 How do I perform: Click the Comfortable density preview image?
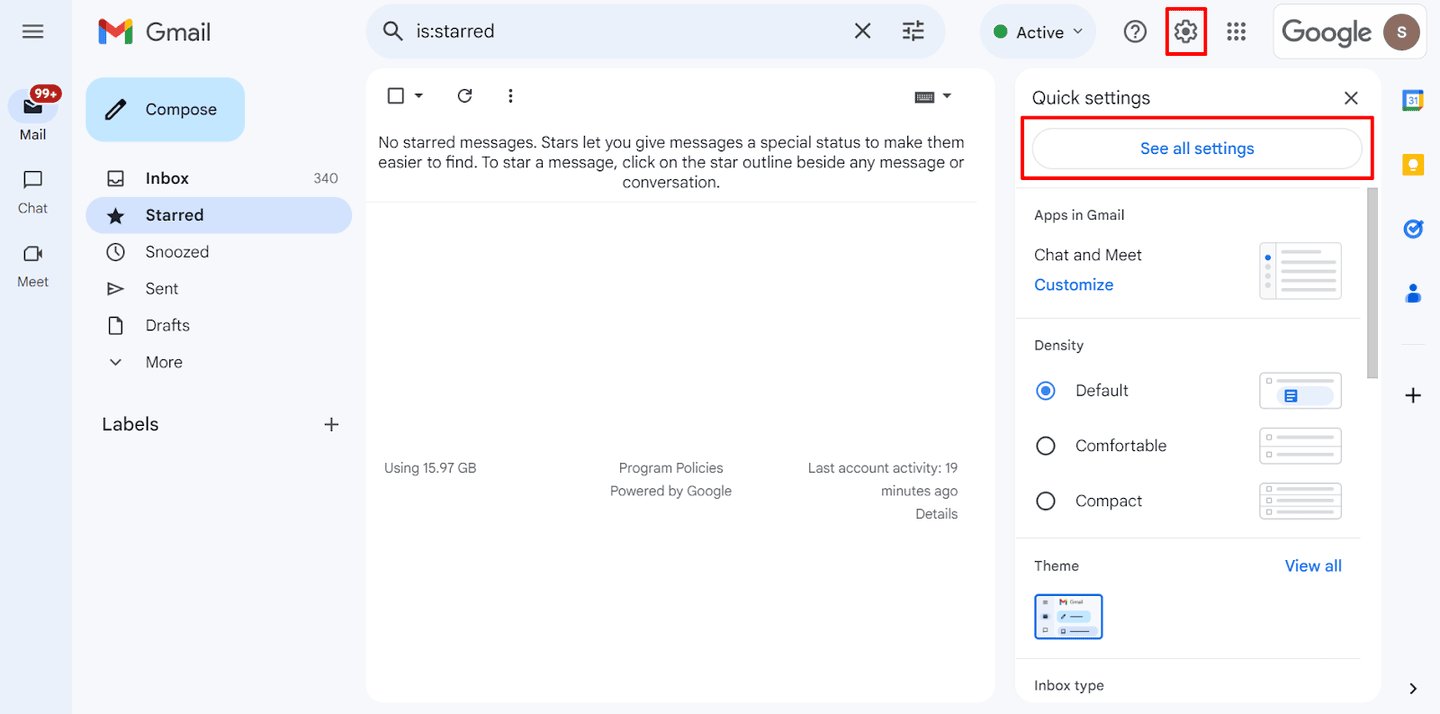pyautogui.click(x=1300, y=446)
